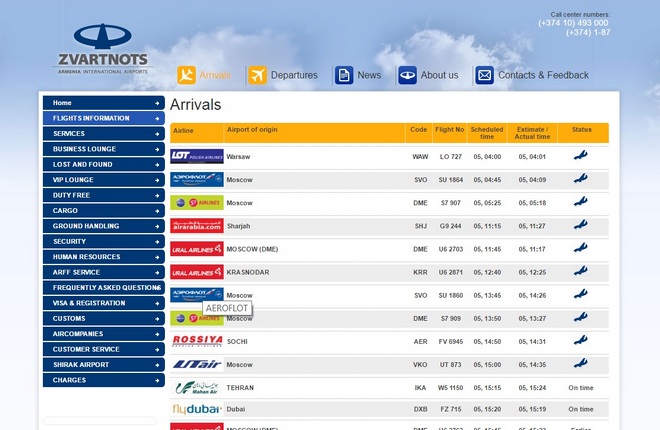This screenshot has height=430, width=660.
Task: Click landed plane icon for flight FV 6945
Action: pyautogui.click(x=581, y=340)
